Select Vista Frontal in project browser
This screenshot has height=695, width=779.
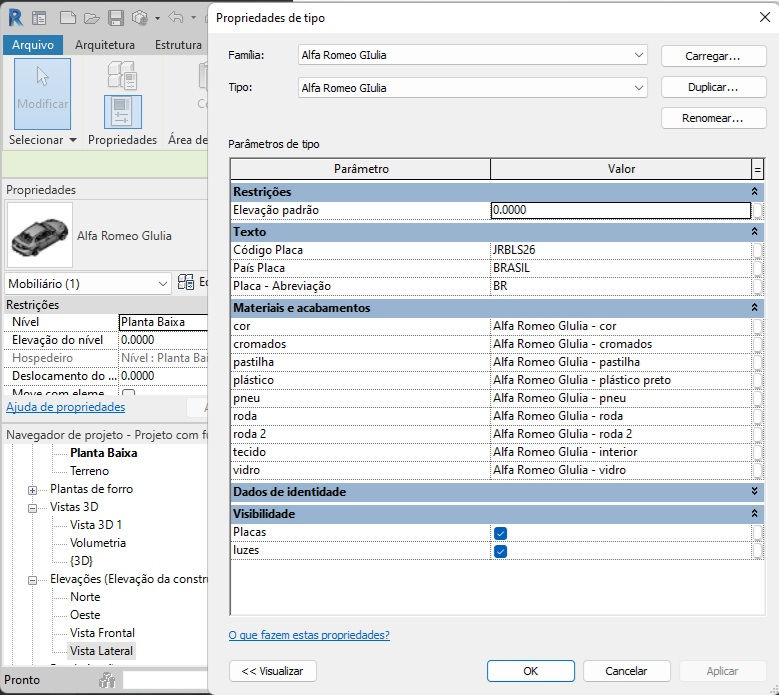[102, 633]
